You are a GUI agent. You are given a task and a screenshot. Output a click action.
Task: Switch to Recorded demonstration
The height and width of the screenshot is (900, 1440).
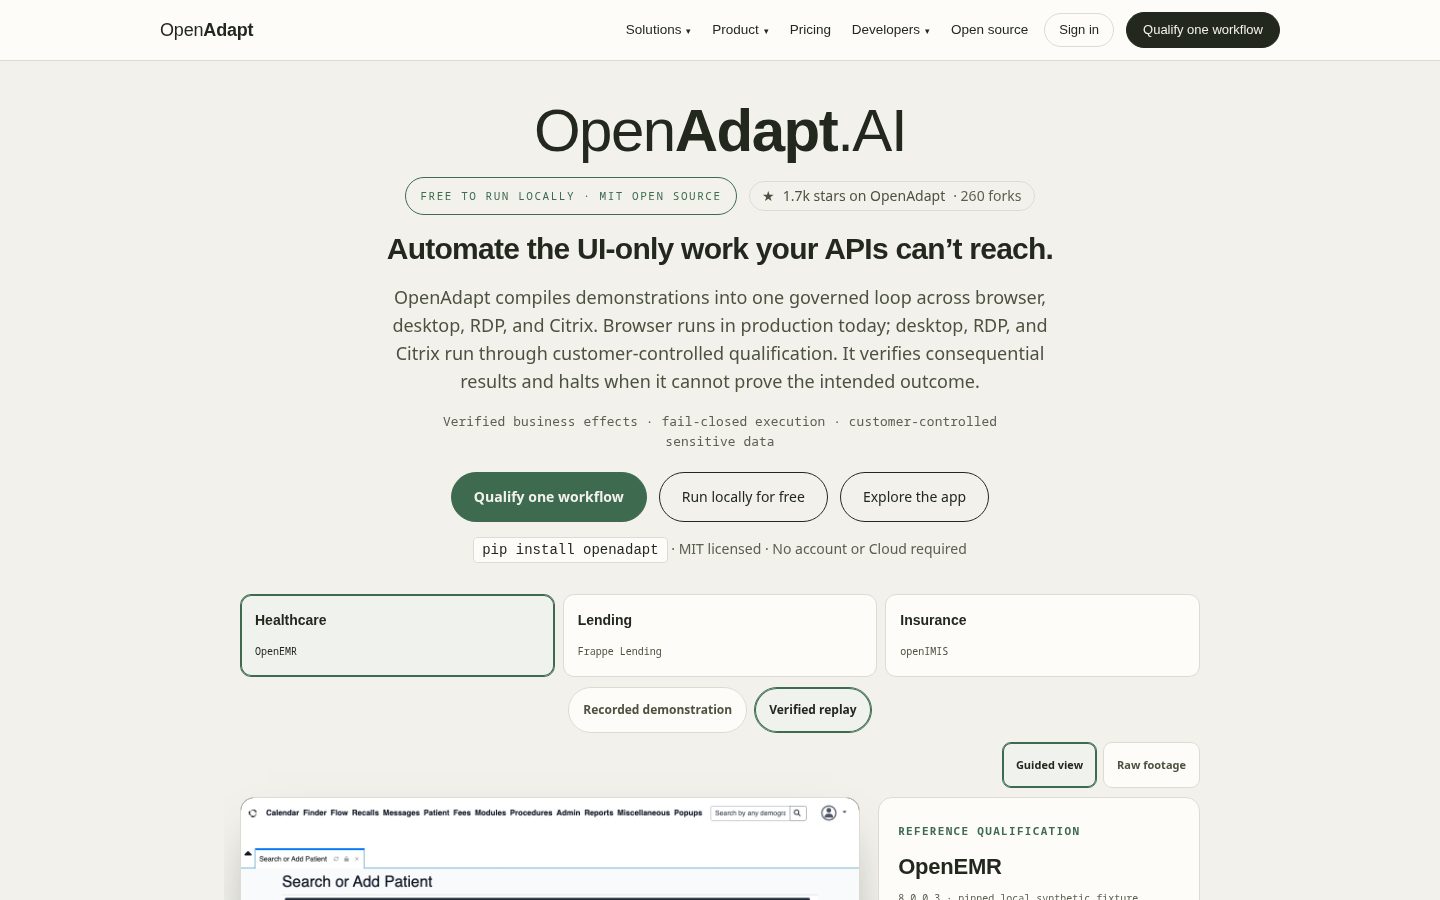[x=657, y=710]
